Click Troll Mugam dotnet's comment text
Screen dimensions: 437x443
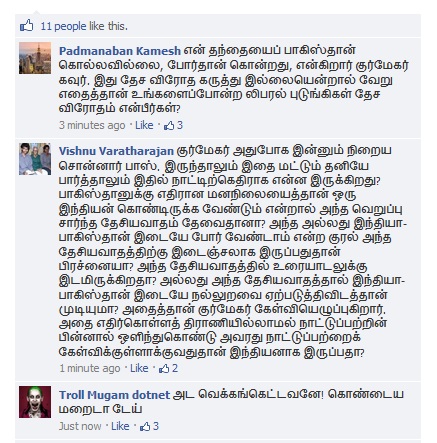[231, 401]
